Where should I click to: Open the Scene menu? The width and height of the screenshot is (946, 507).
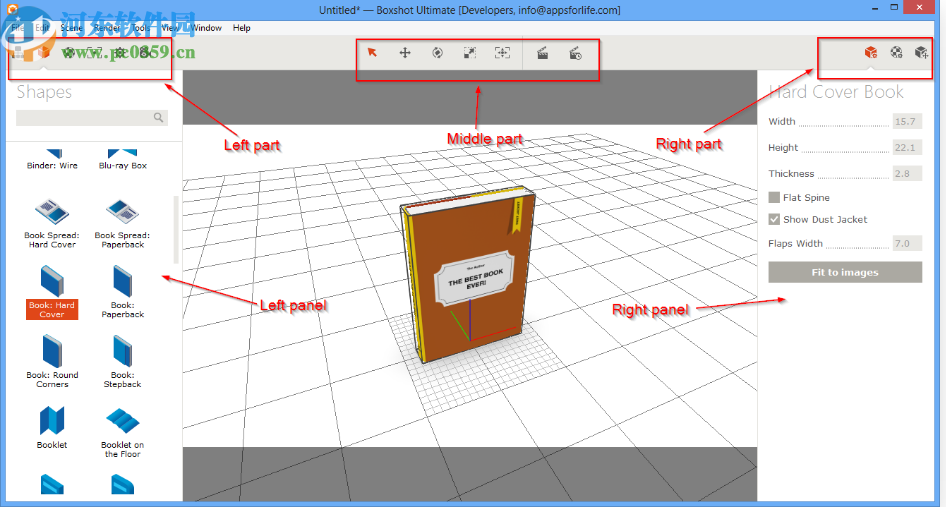coord(71,28)
